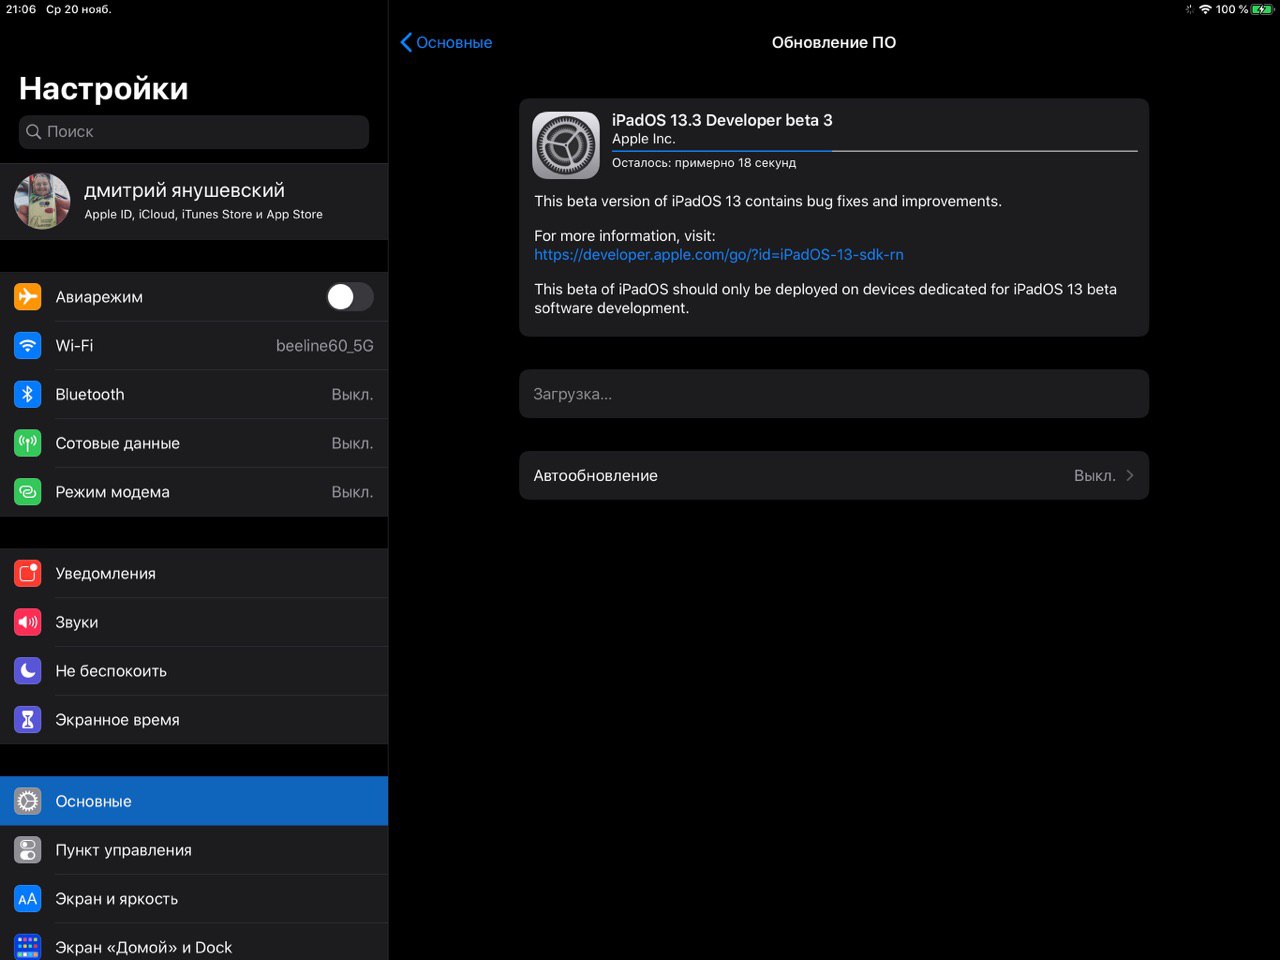The height and width of the screenshot is (960, 1280).
Task: Tap the Звуки speaker icon
Action: coord(28,622)
